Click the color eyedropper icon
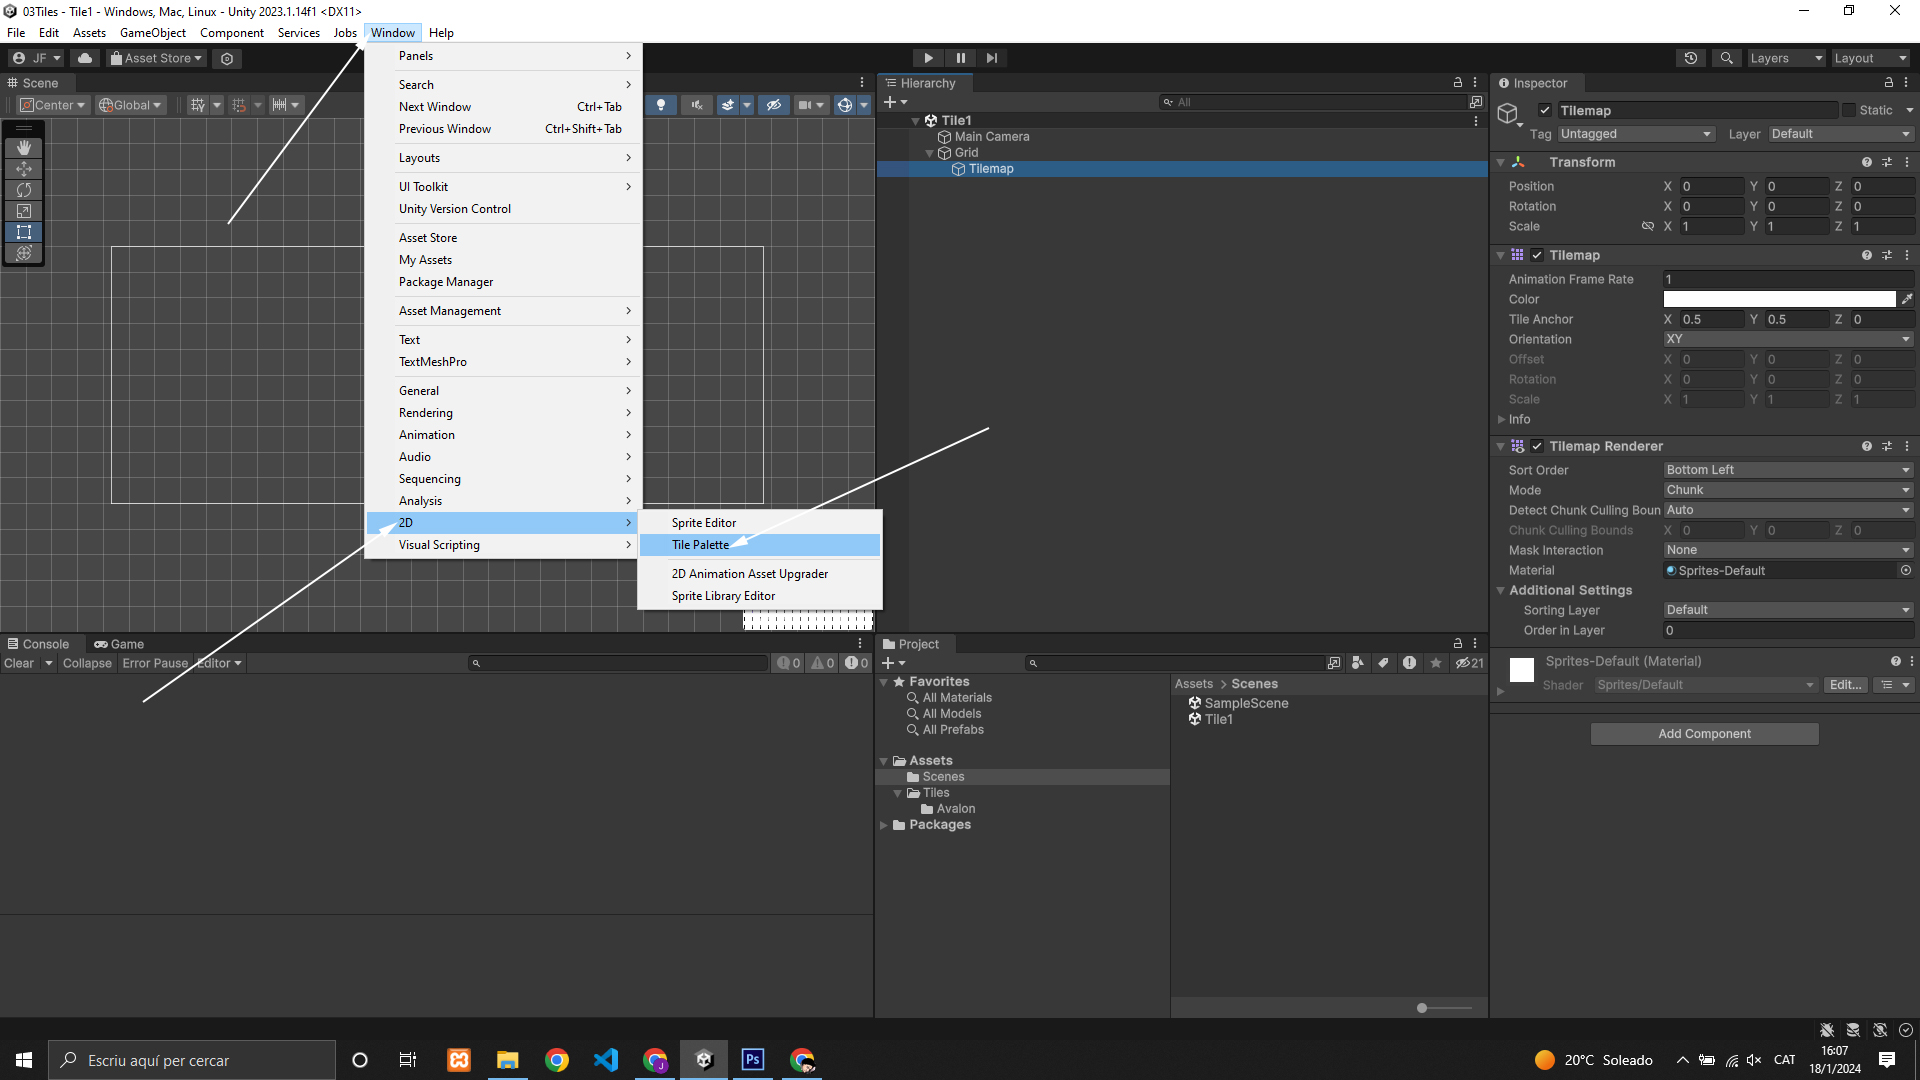The width and height of the screenshot is (1920, 1080). [x=1906, y=299]
